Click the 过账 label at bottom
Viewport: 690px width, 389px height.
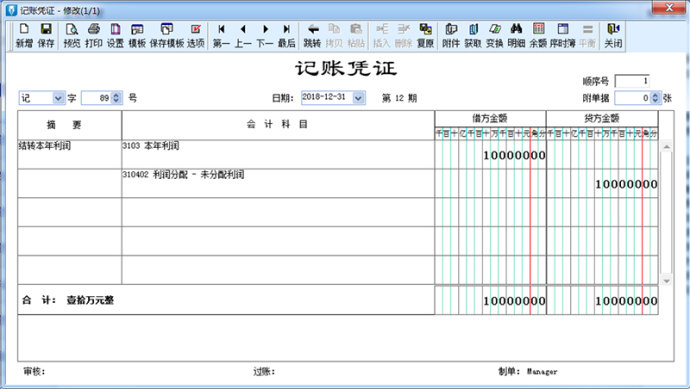point(264,371)
